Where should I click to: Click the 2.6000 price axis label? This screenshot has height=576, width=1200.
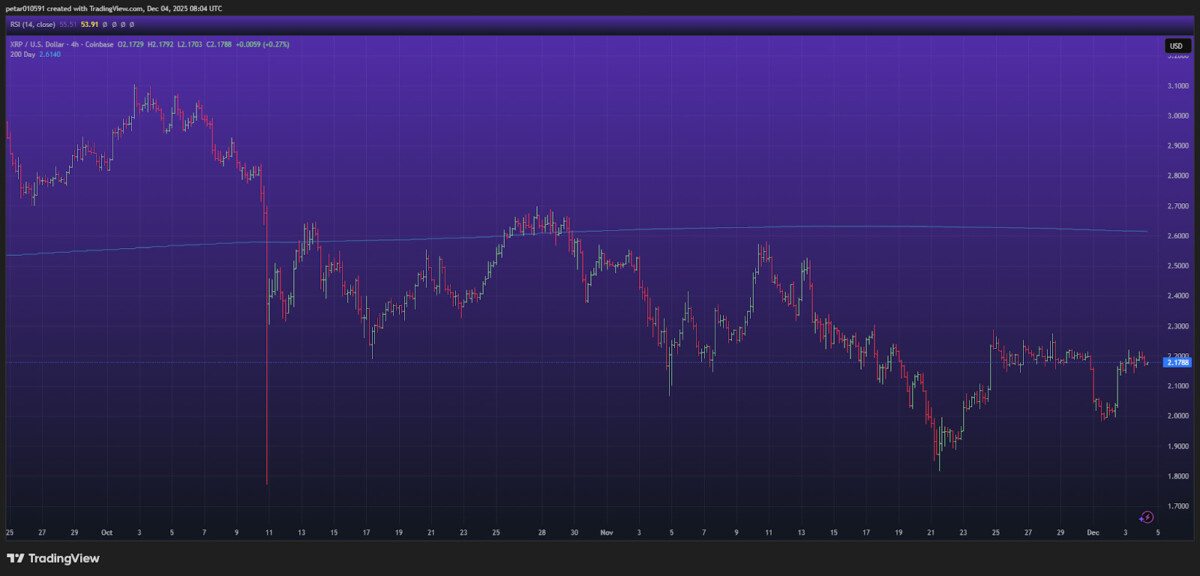pos(1178,236)
